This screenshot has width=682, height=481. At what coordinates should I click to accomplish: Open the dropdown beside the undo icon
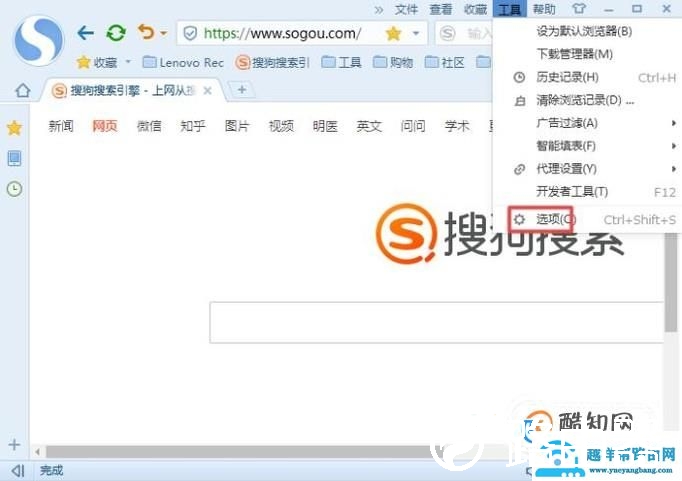pyautogui.click(x=164, y=33)
